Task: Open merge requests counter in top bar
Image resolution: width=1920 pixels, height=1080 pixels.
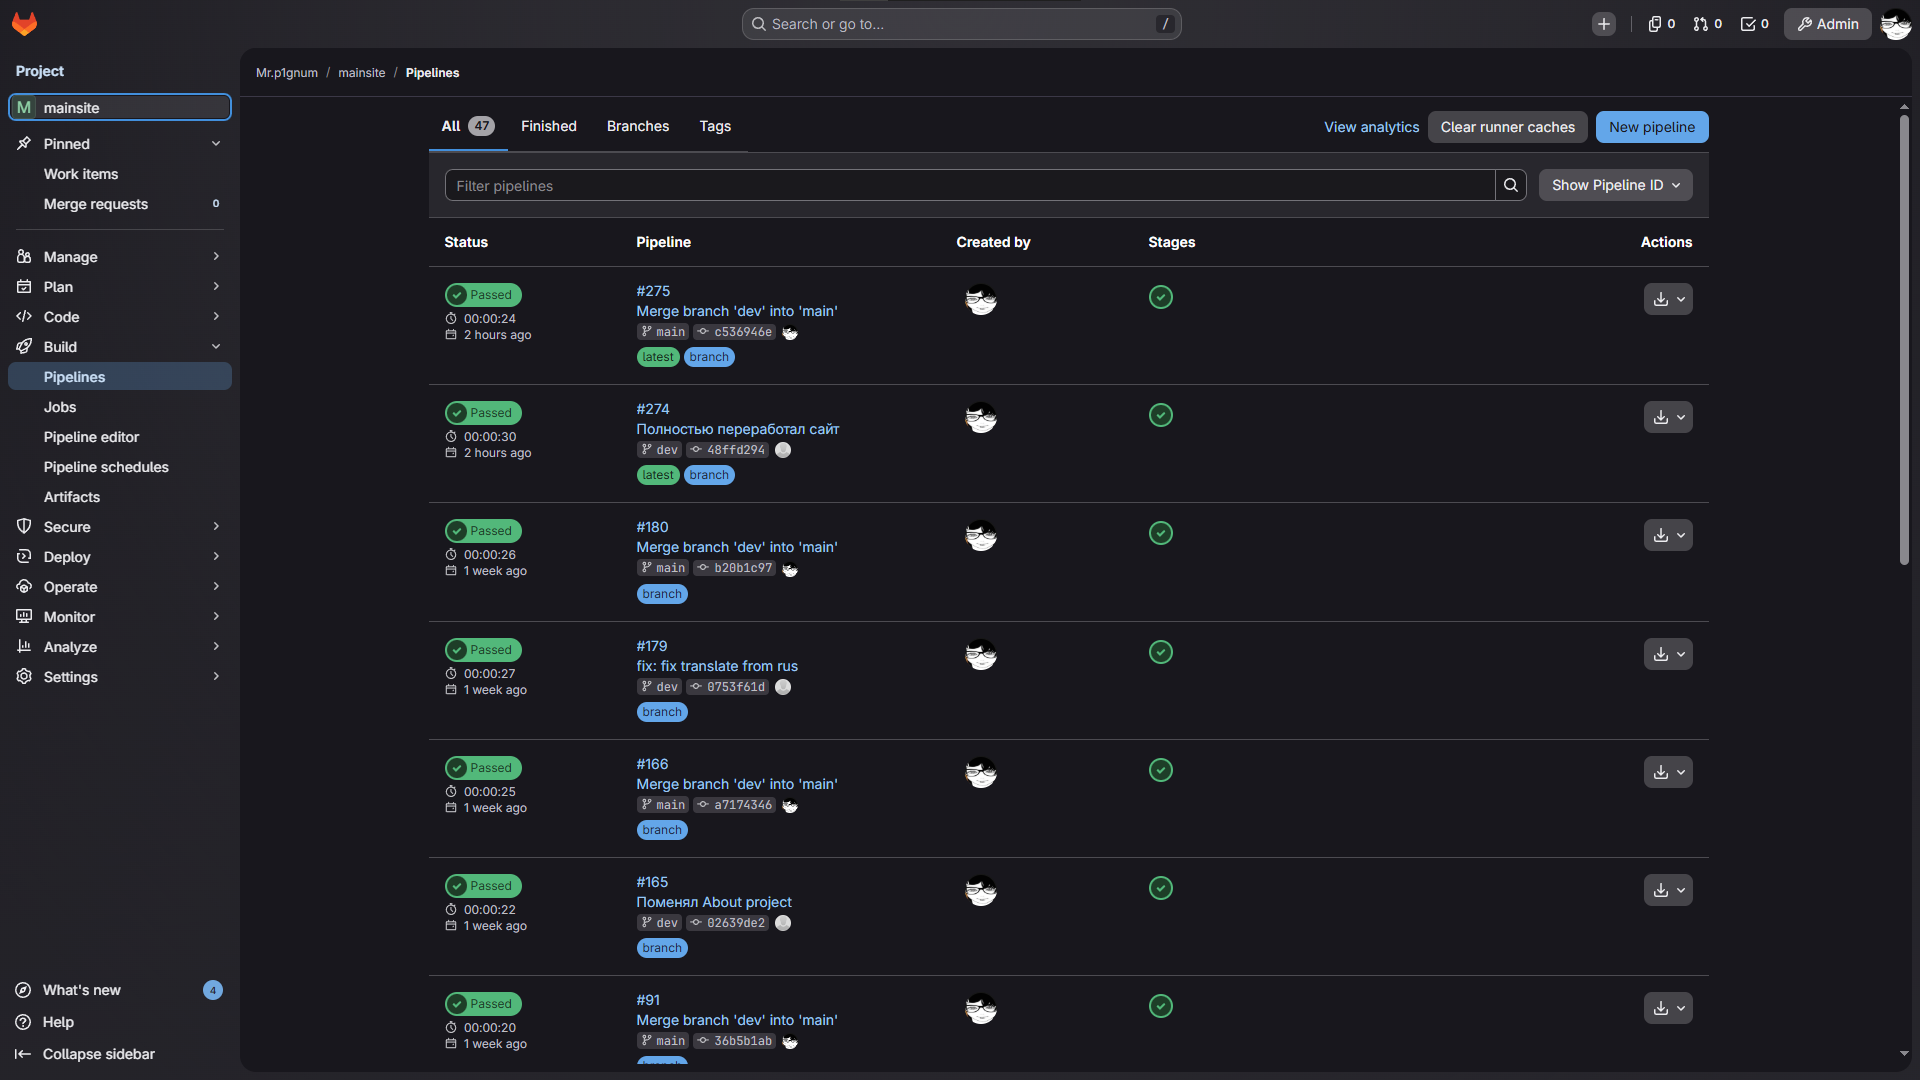Action: point(1707,24)
